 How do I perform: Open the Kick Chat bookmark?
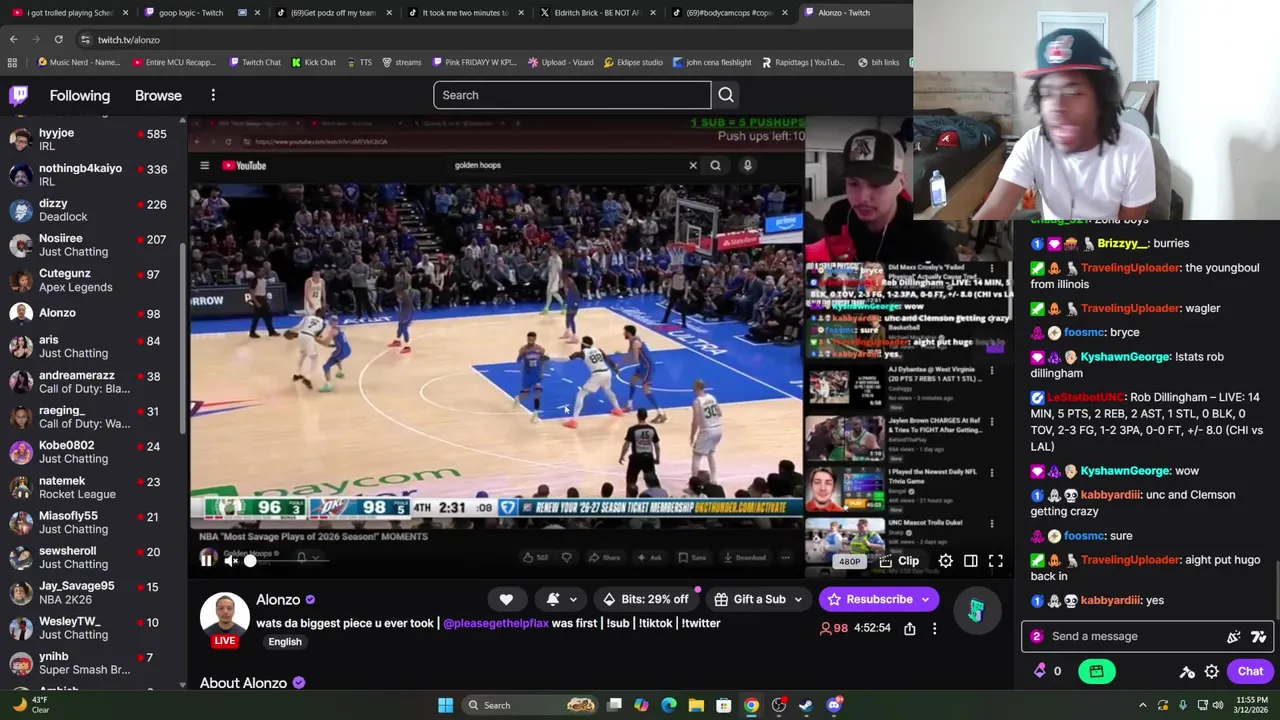click(x=313, y=62)
